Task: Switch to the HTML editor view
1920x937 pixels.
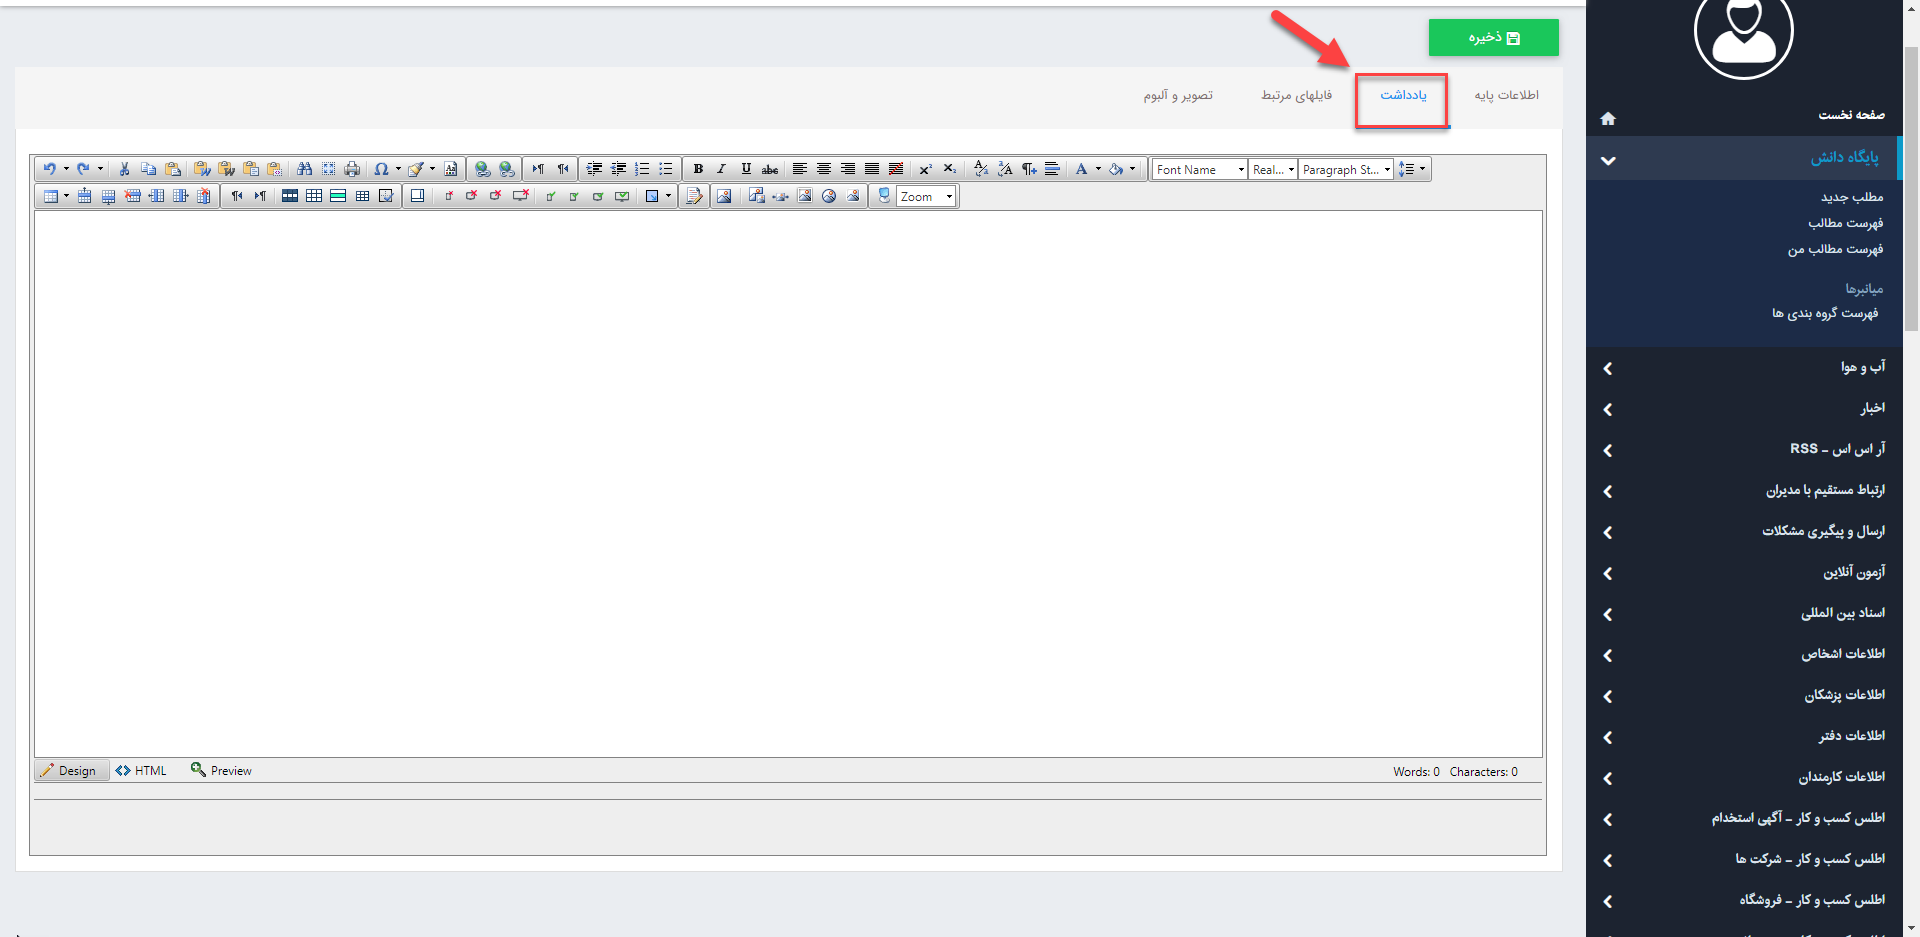Action: 141,771
